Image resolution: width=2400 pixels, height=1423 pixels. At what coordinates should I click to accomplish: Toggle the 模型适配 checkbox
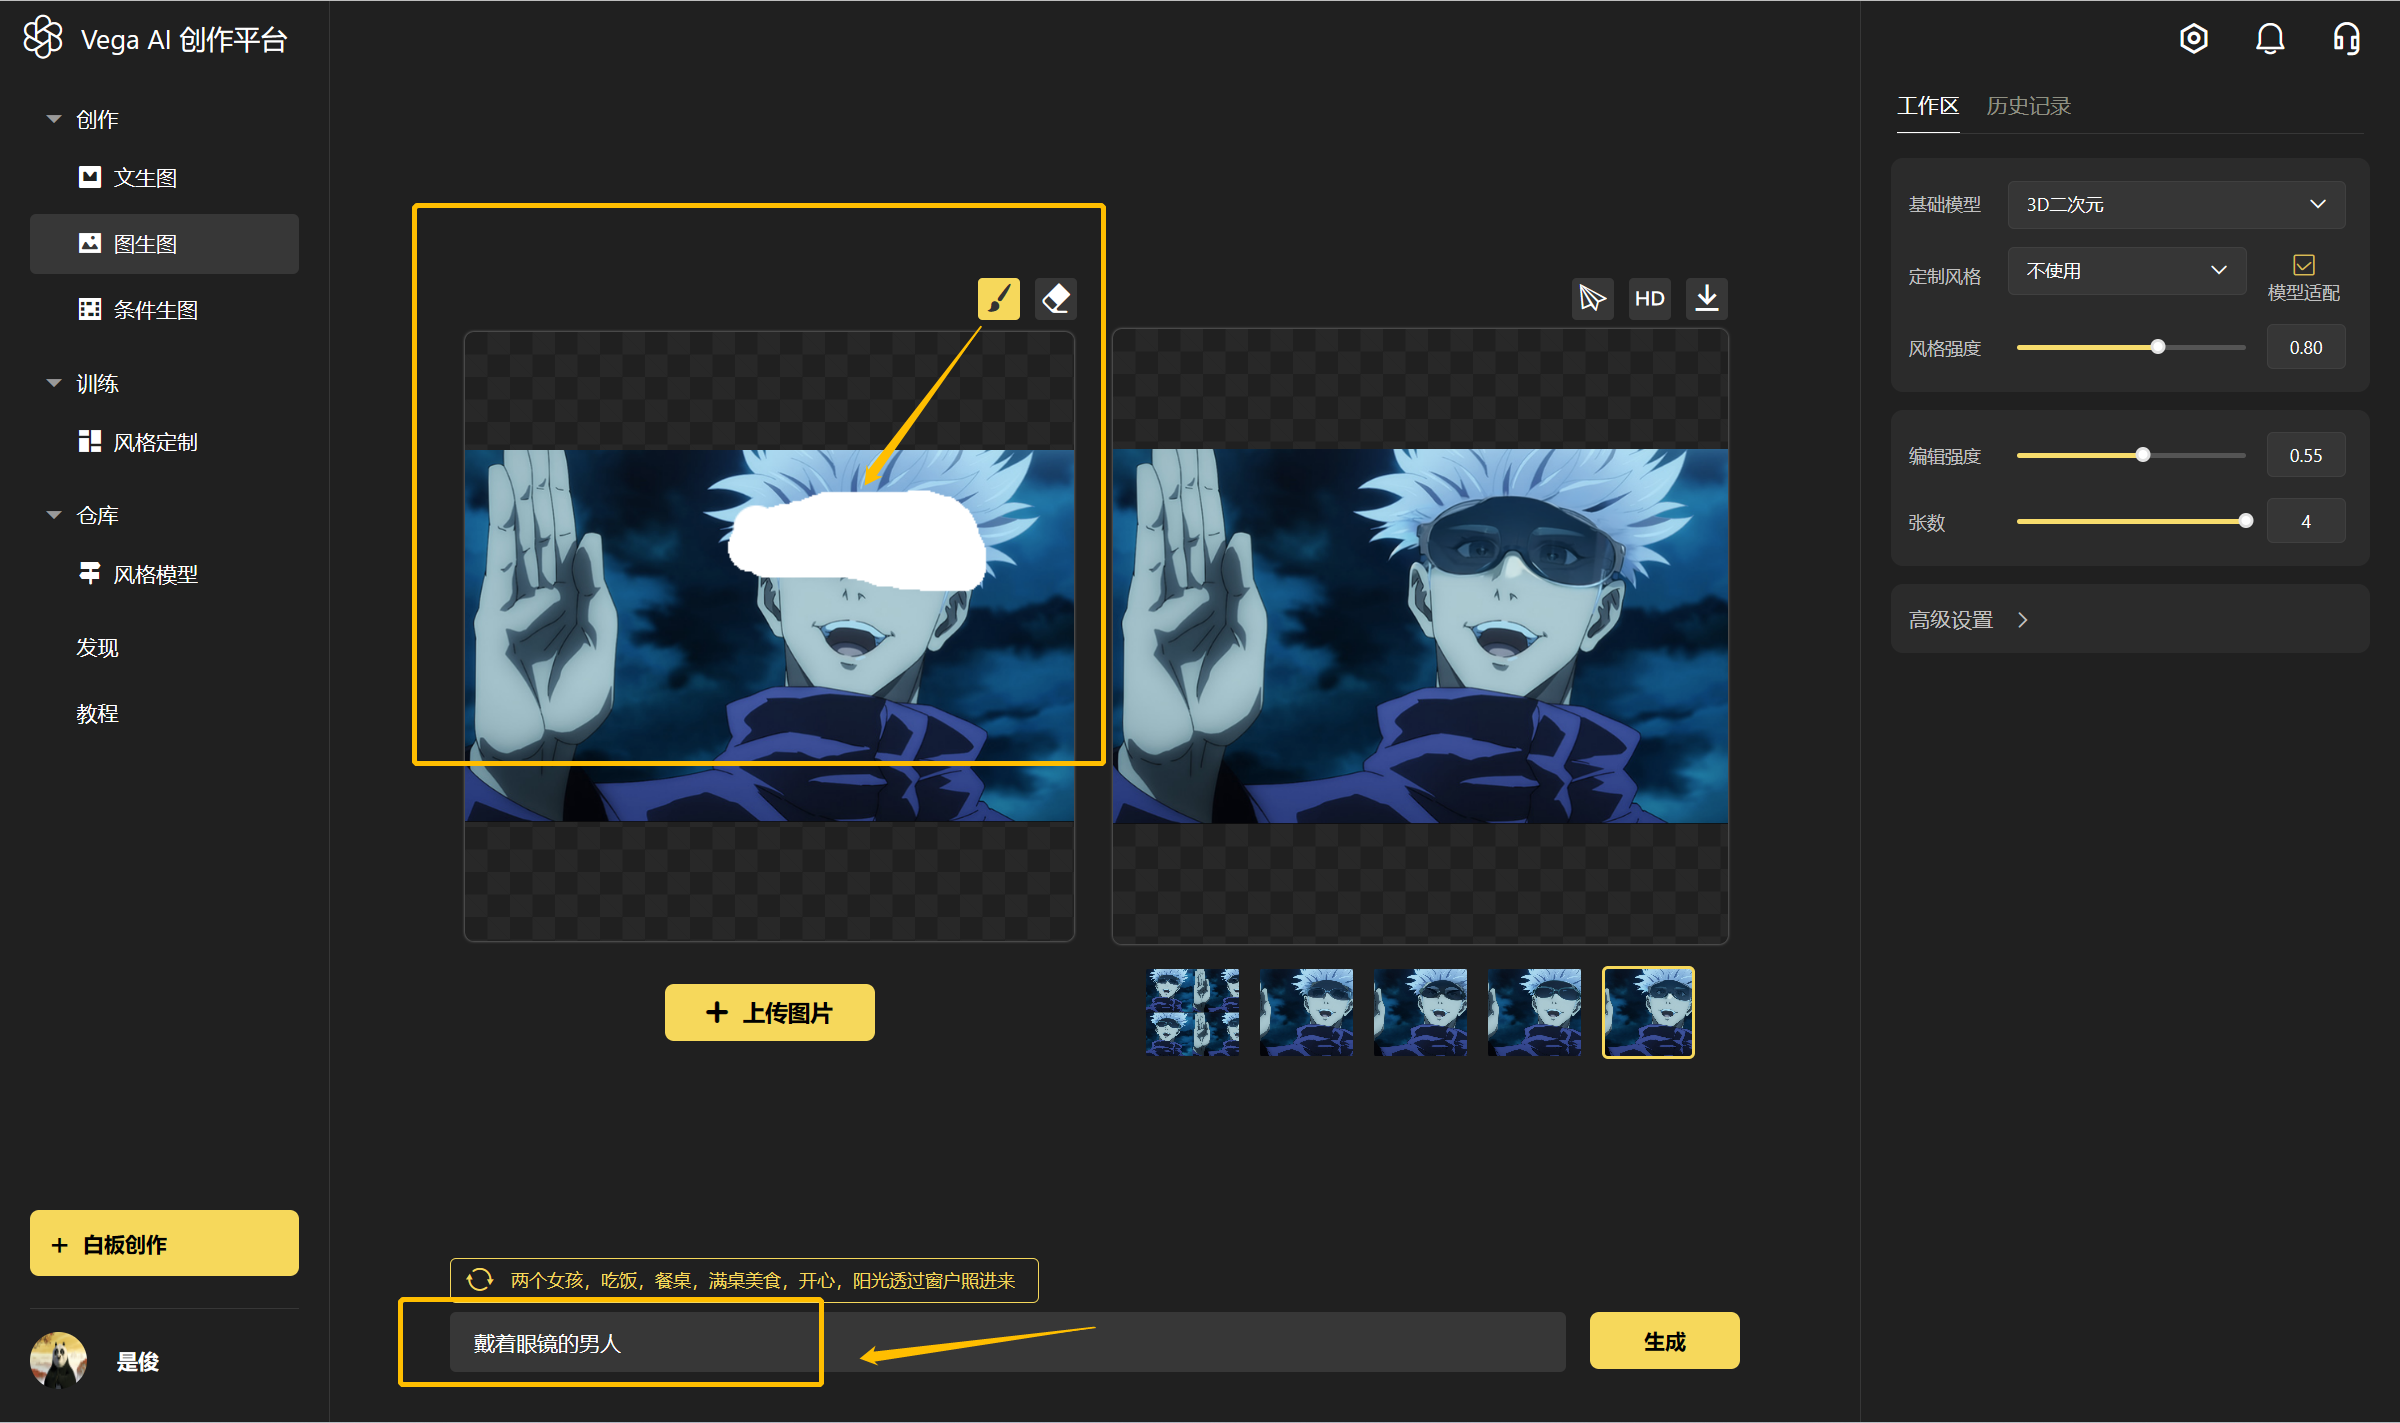[x=2303, y=265]
